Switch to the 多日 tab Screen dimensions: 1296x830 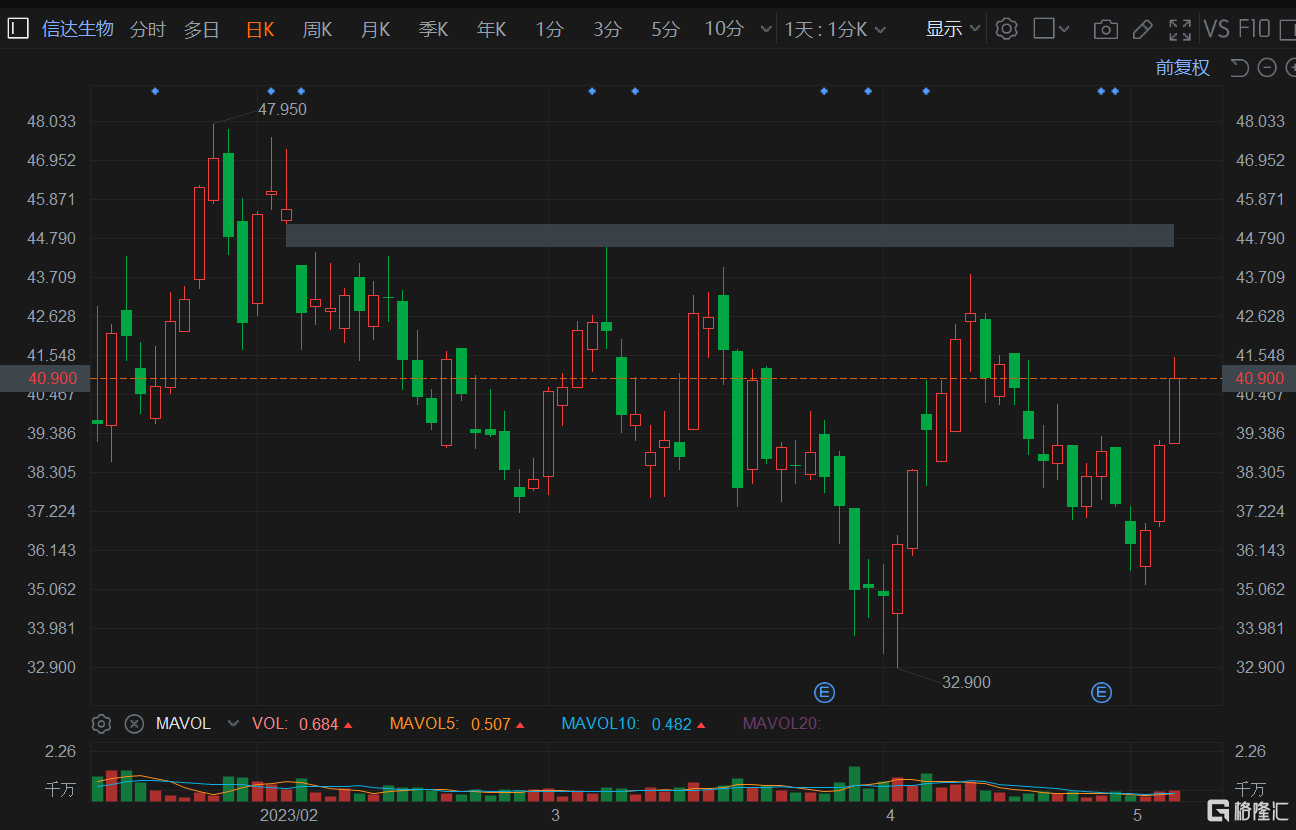[x=201, y=29]
